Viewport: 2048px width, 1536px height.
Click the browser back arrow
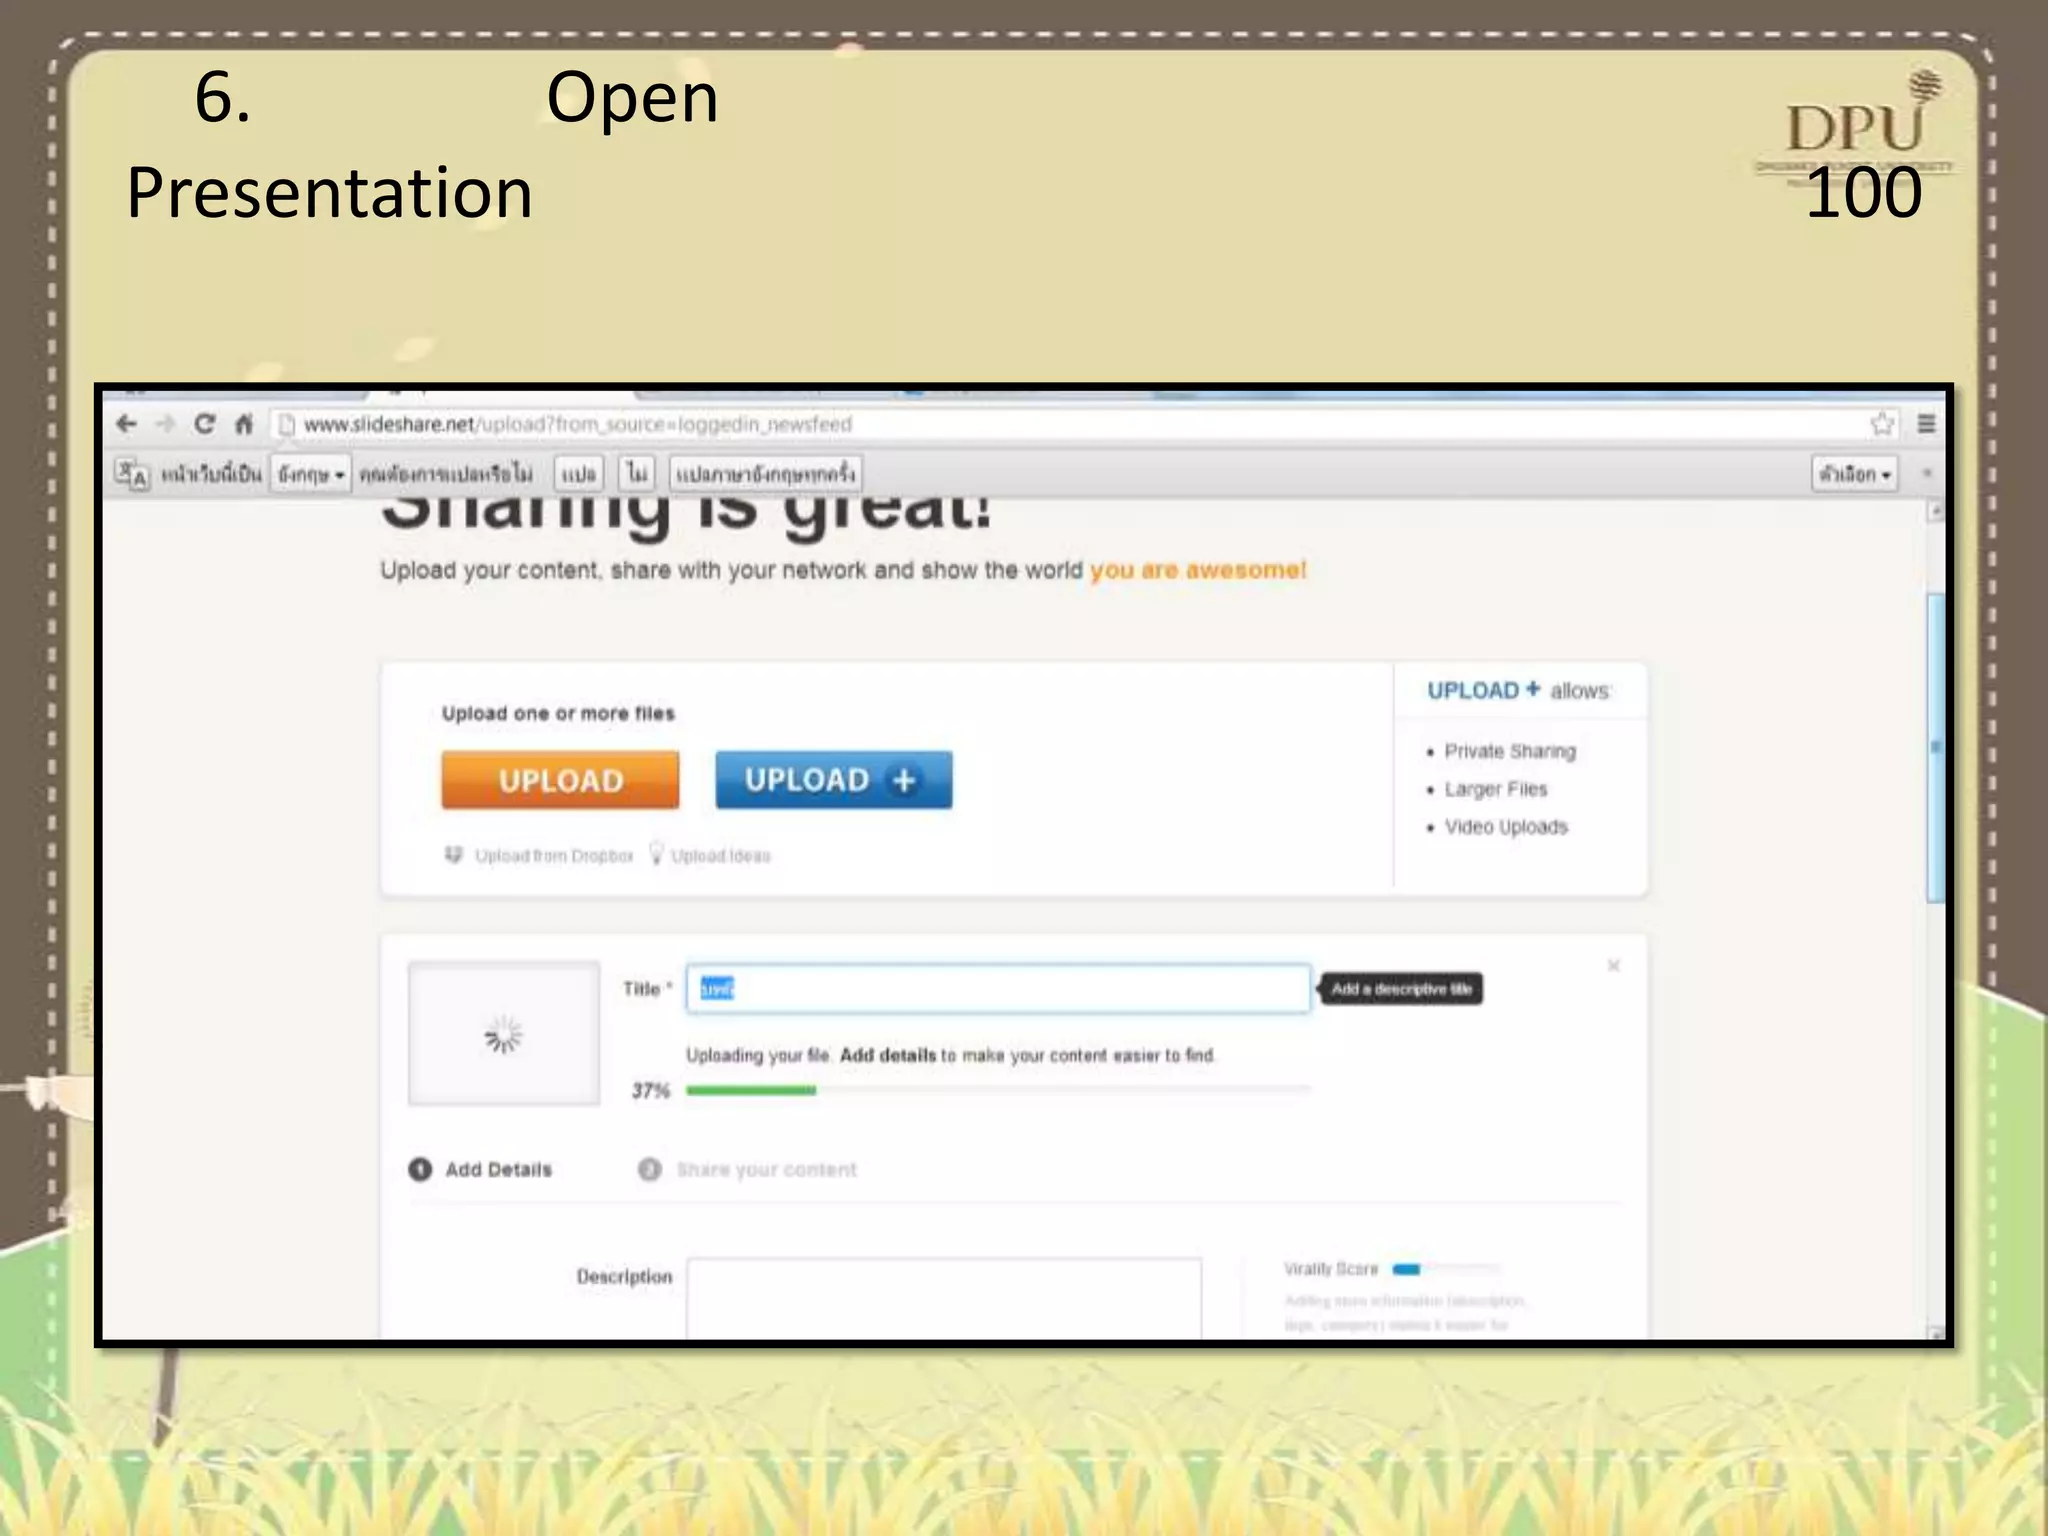click(126, 424)
